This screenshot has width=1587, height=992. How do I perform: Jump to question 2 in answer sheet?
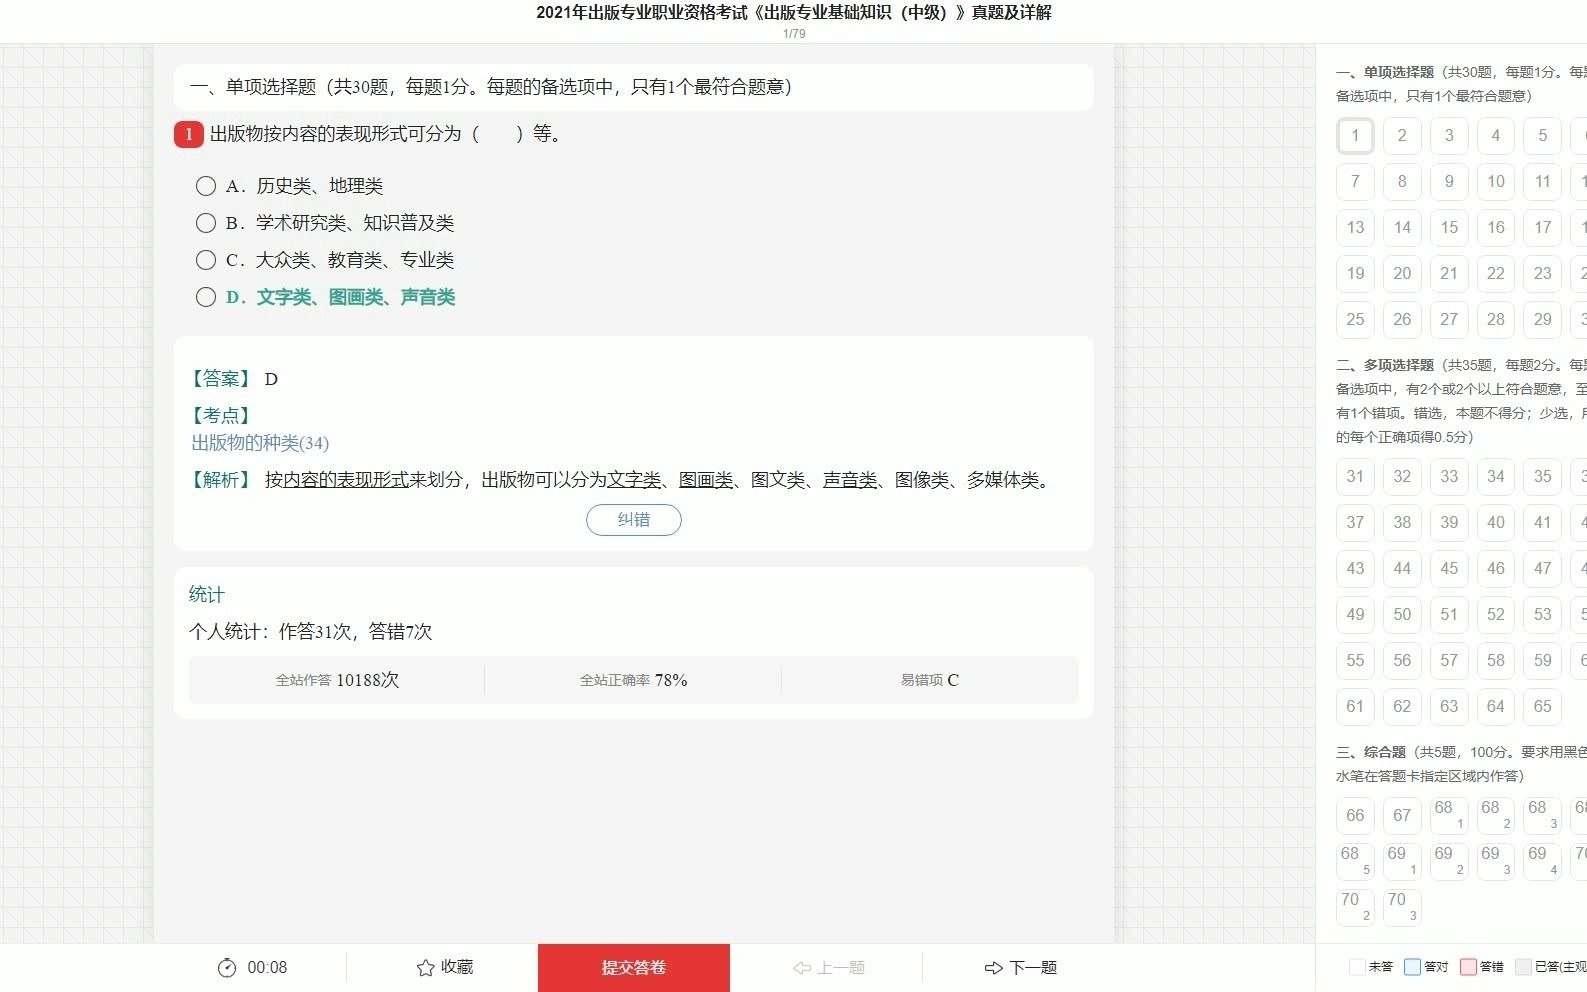pyautogui.click(x=1402, y=136)
